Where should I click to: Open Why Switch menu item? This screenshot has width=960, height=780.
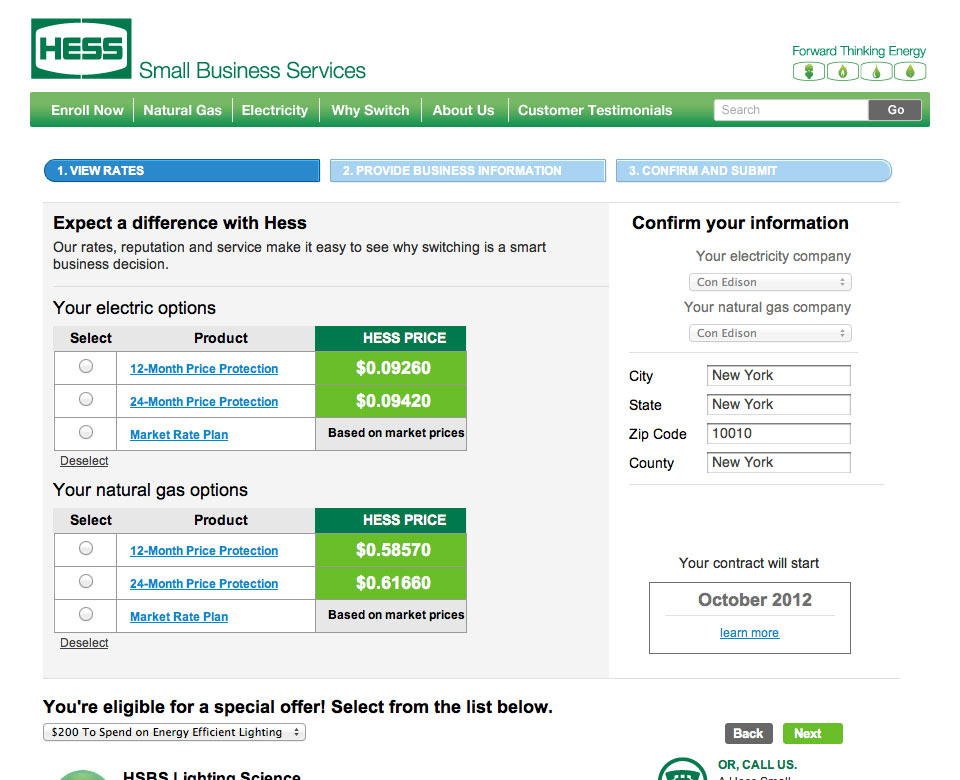370,110
